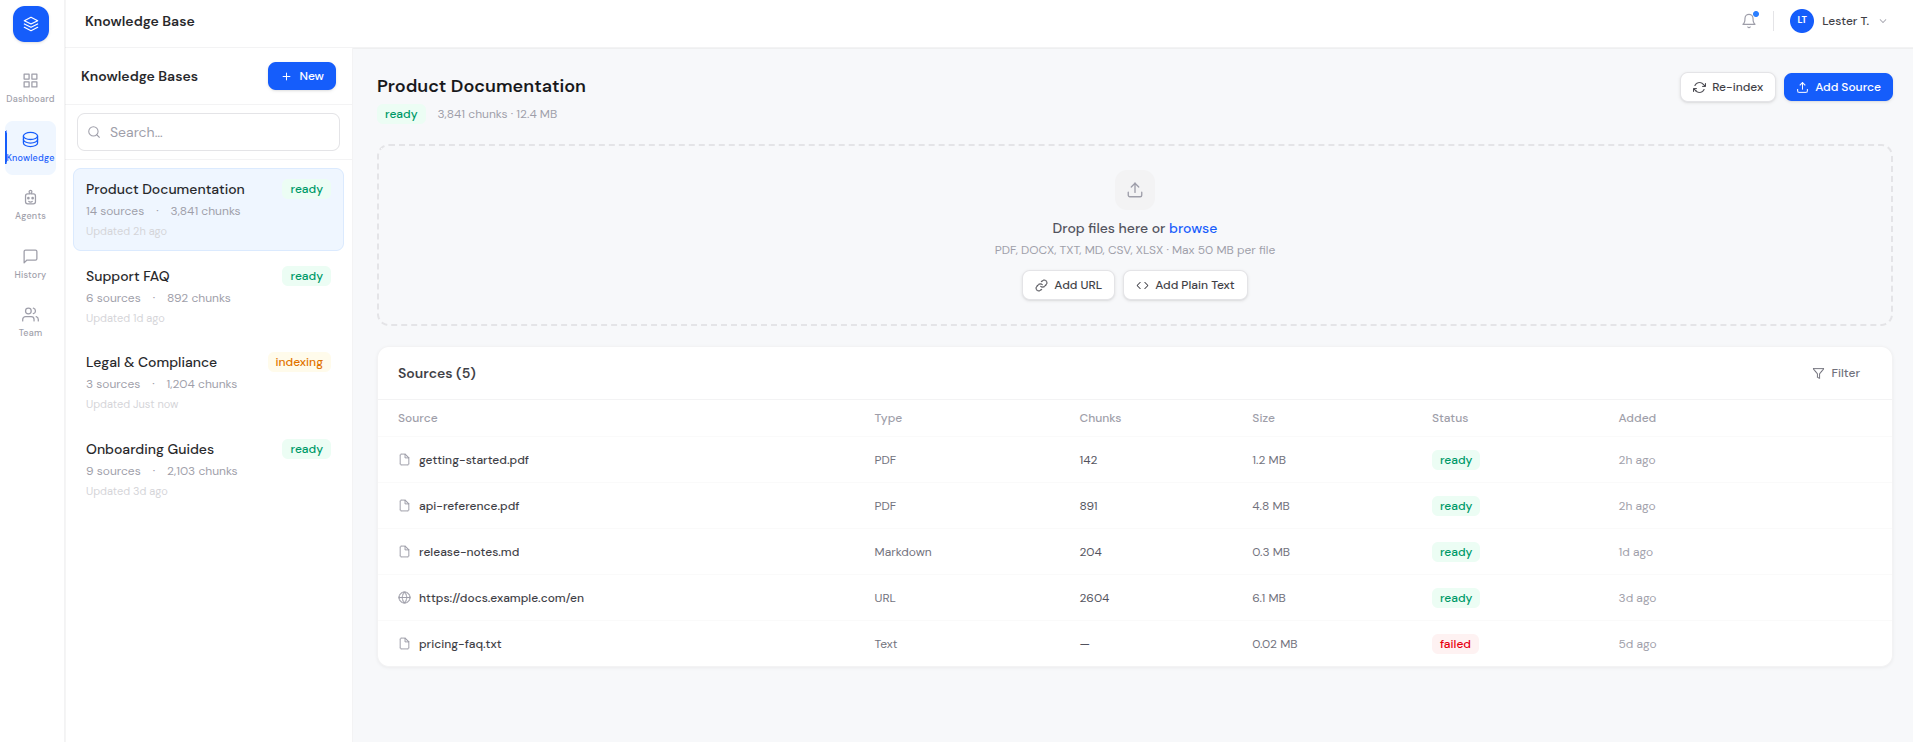Click the Add Plain Text button
Screen dimensions: 1913x742
coord(1185,285)
